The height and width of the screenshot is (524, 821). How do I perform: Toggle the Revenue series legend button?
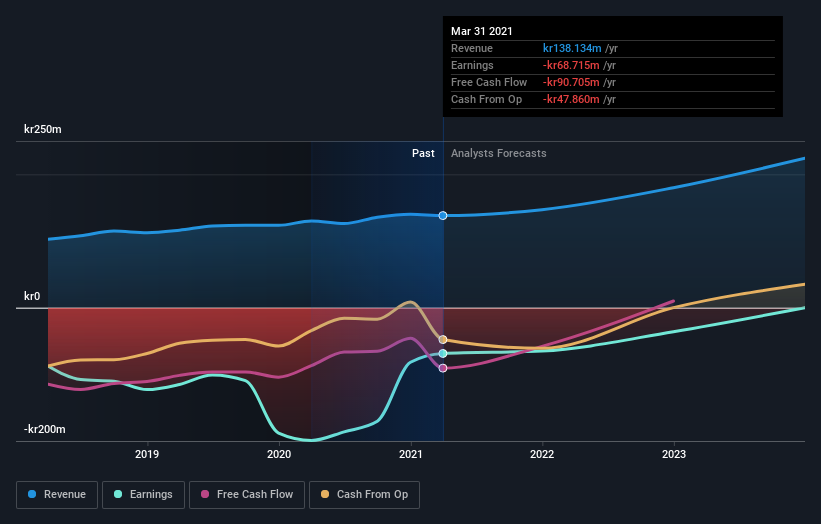pos(57,495)
